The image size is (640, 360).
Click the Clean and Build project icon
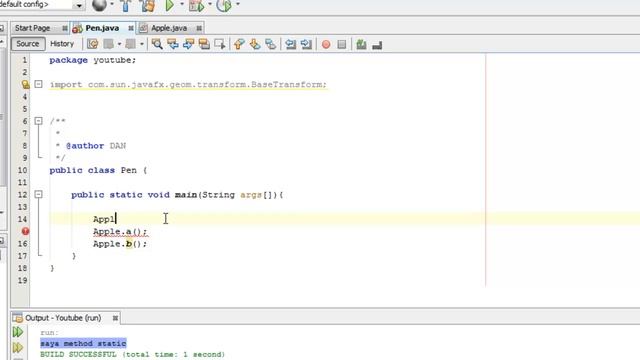point(147,6)
